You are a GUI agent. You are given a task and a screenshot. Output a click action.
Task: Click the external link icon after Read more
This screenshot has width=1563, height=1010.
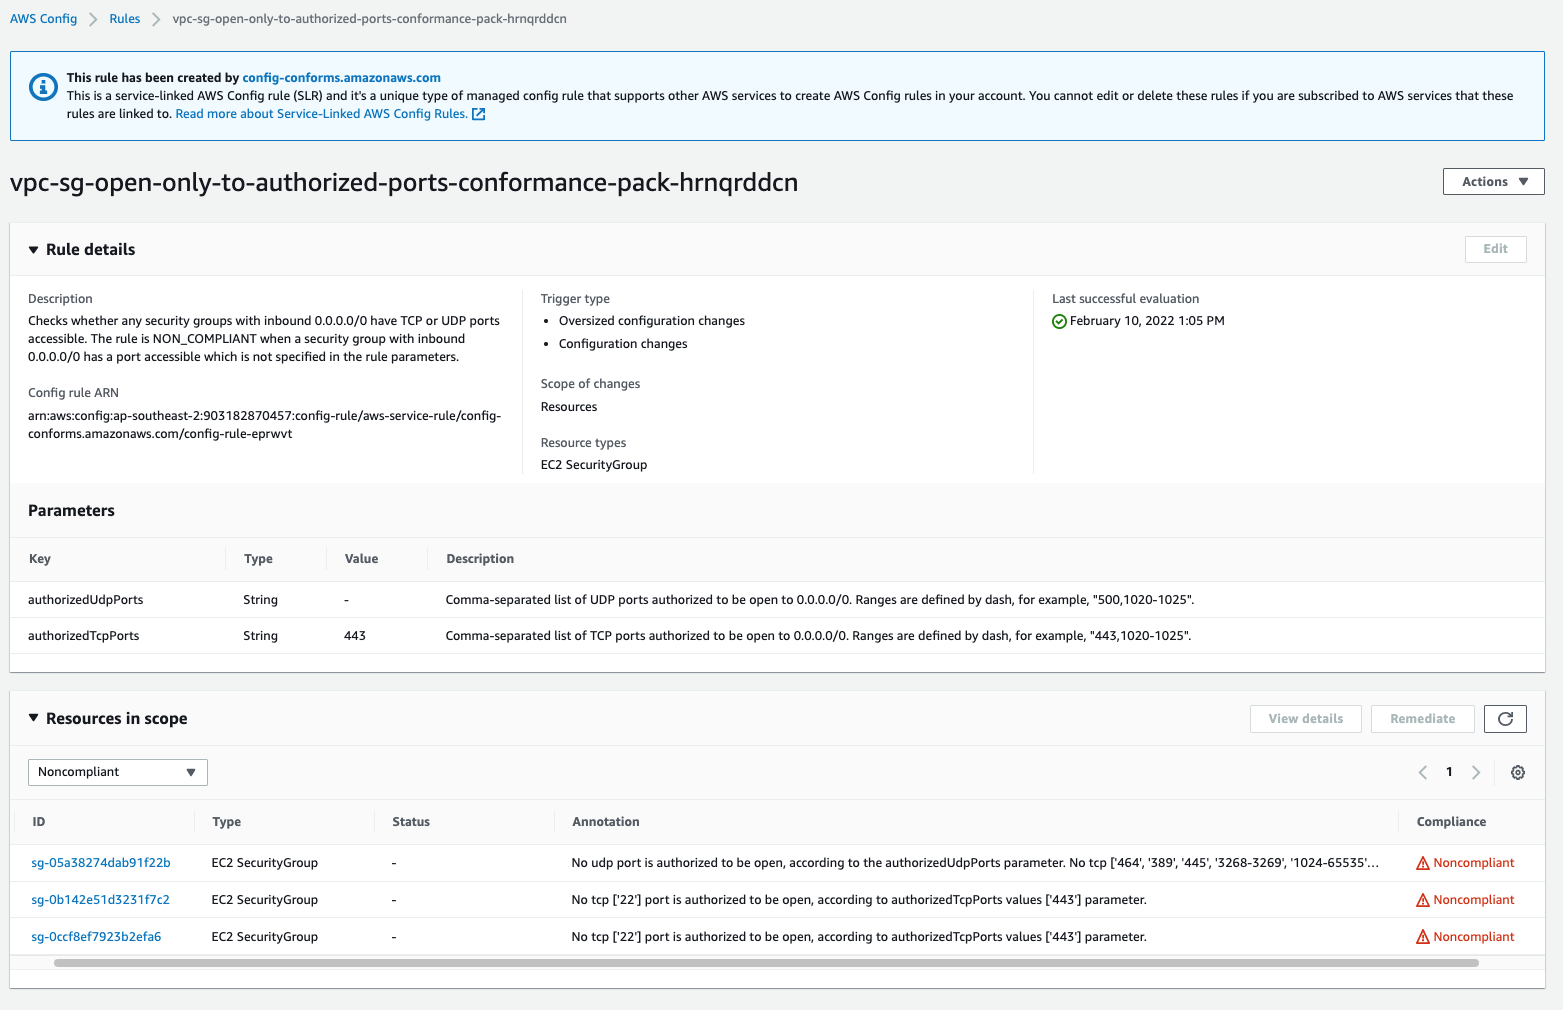tap(479, 114)
